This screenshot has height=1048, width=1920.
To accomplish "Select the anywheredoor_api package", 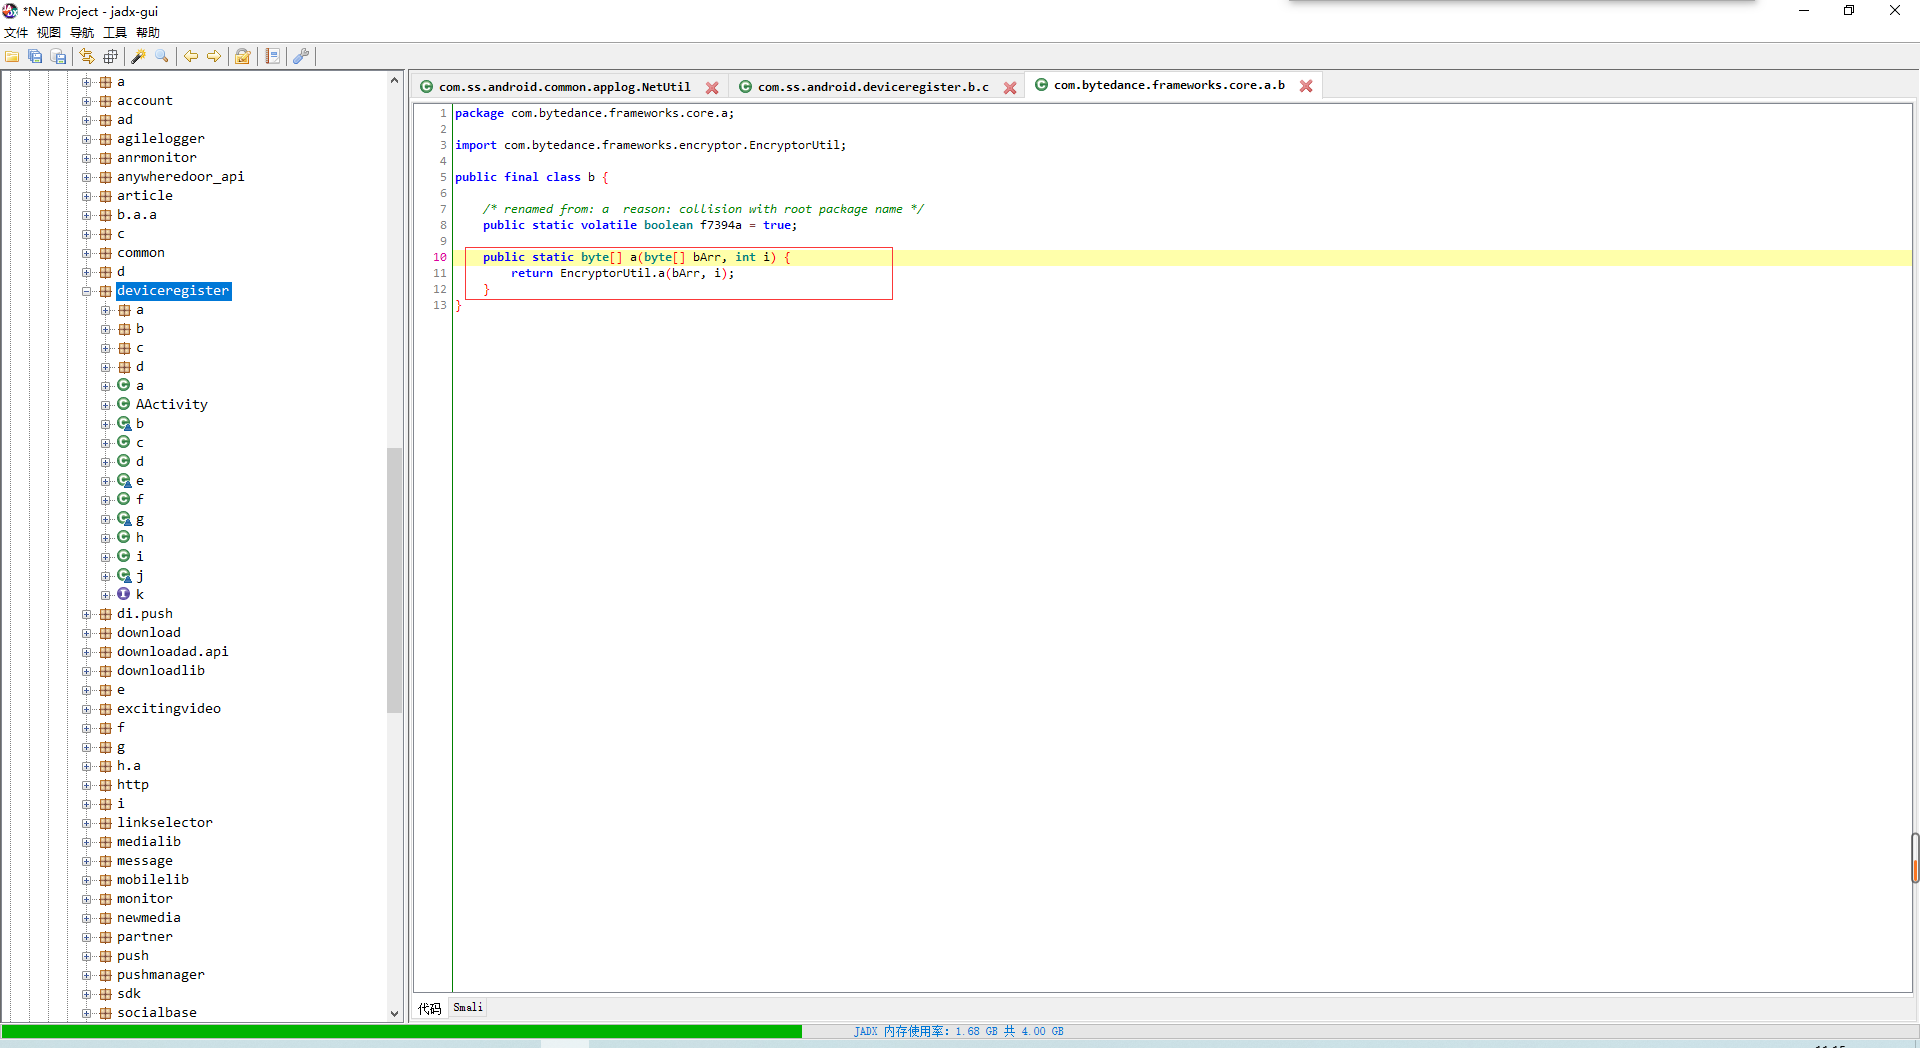I will tap(180, 177).
